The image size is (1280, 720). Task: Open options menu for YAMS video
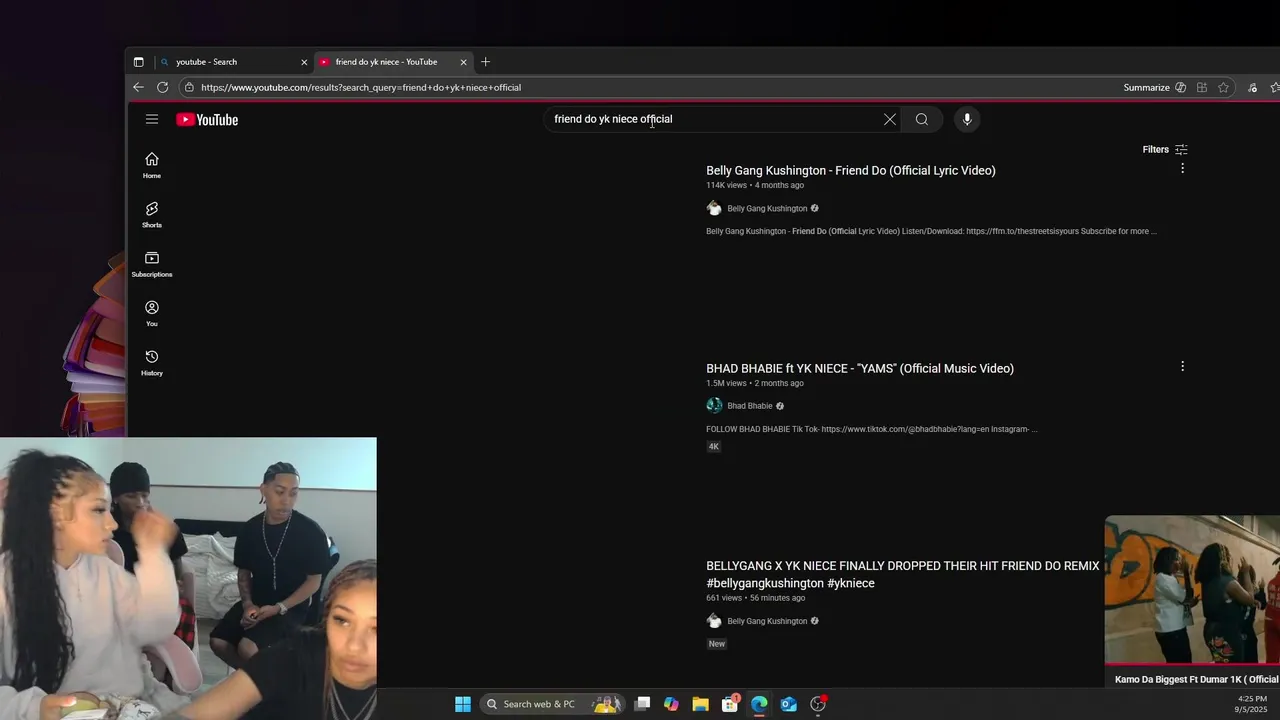[x=1182, y=366]
